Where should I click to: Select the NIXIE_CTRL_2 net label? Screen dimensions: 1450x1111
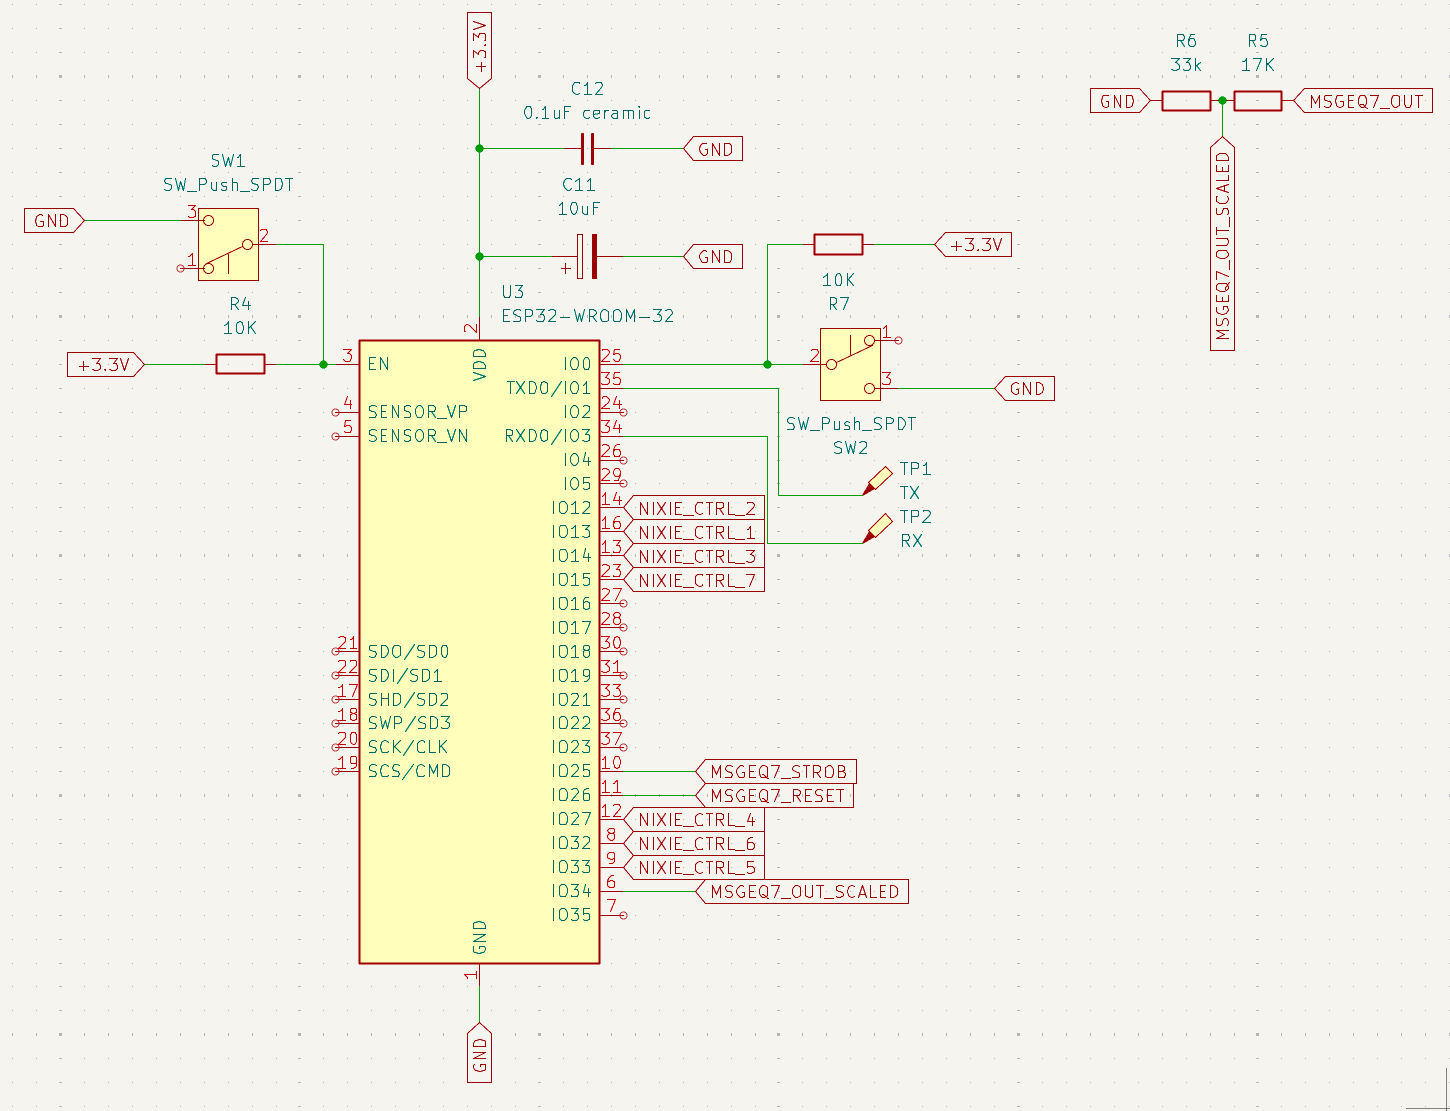(x=695, y=508)
